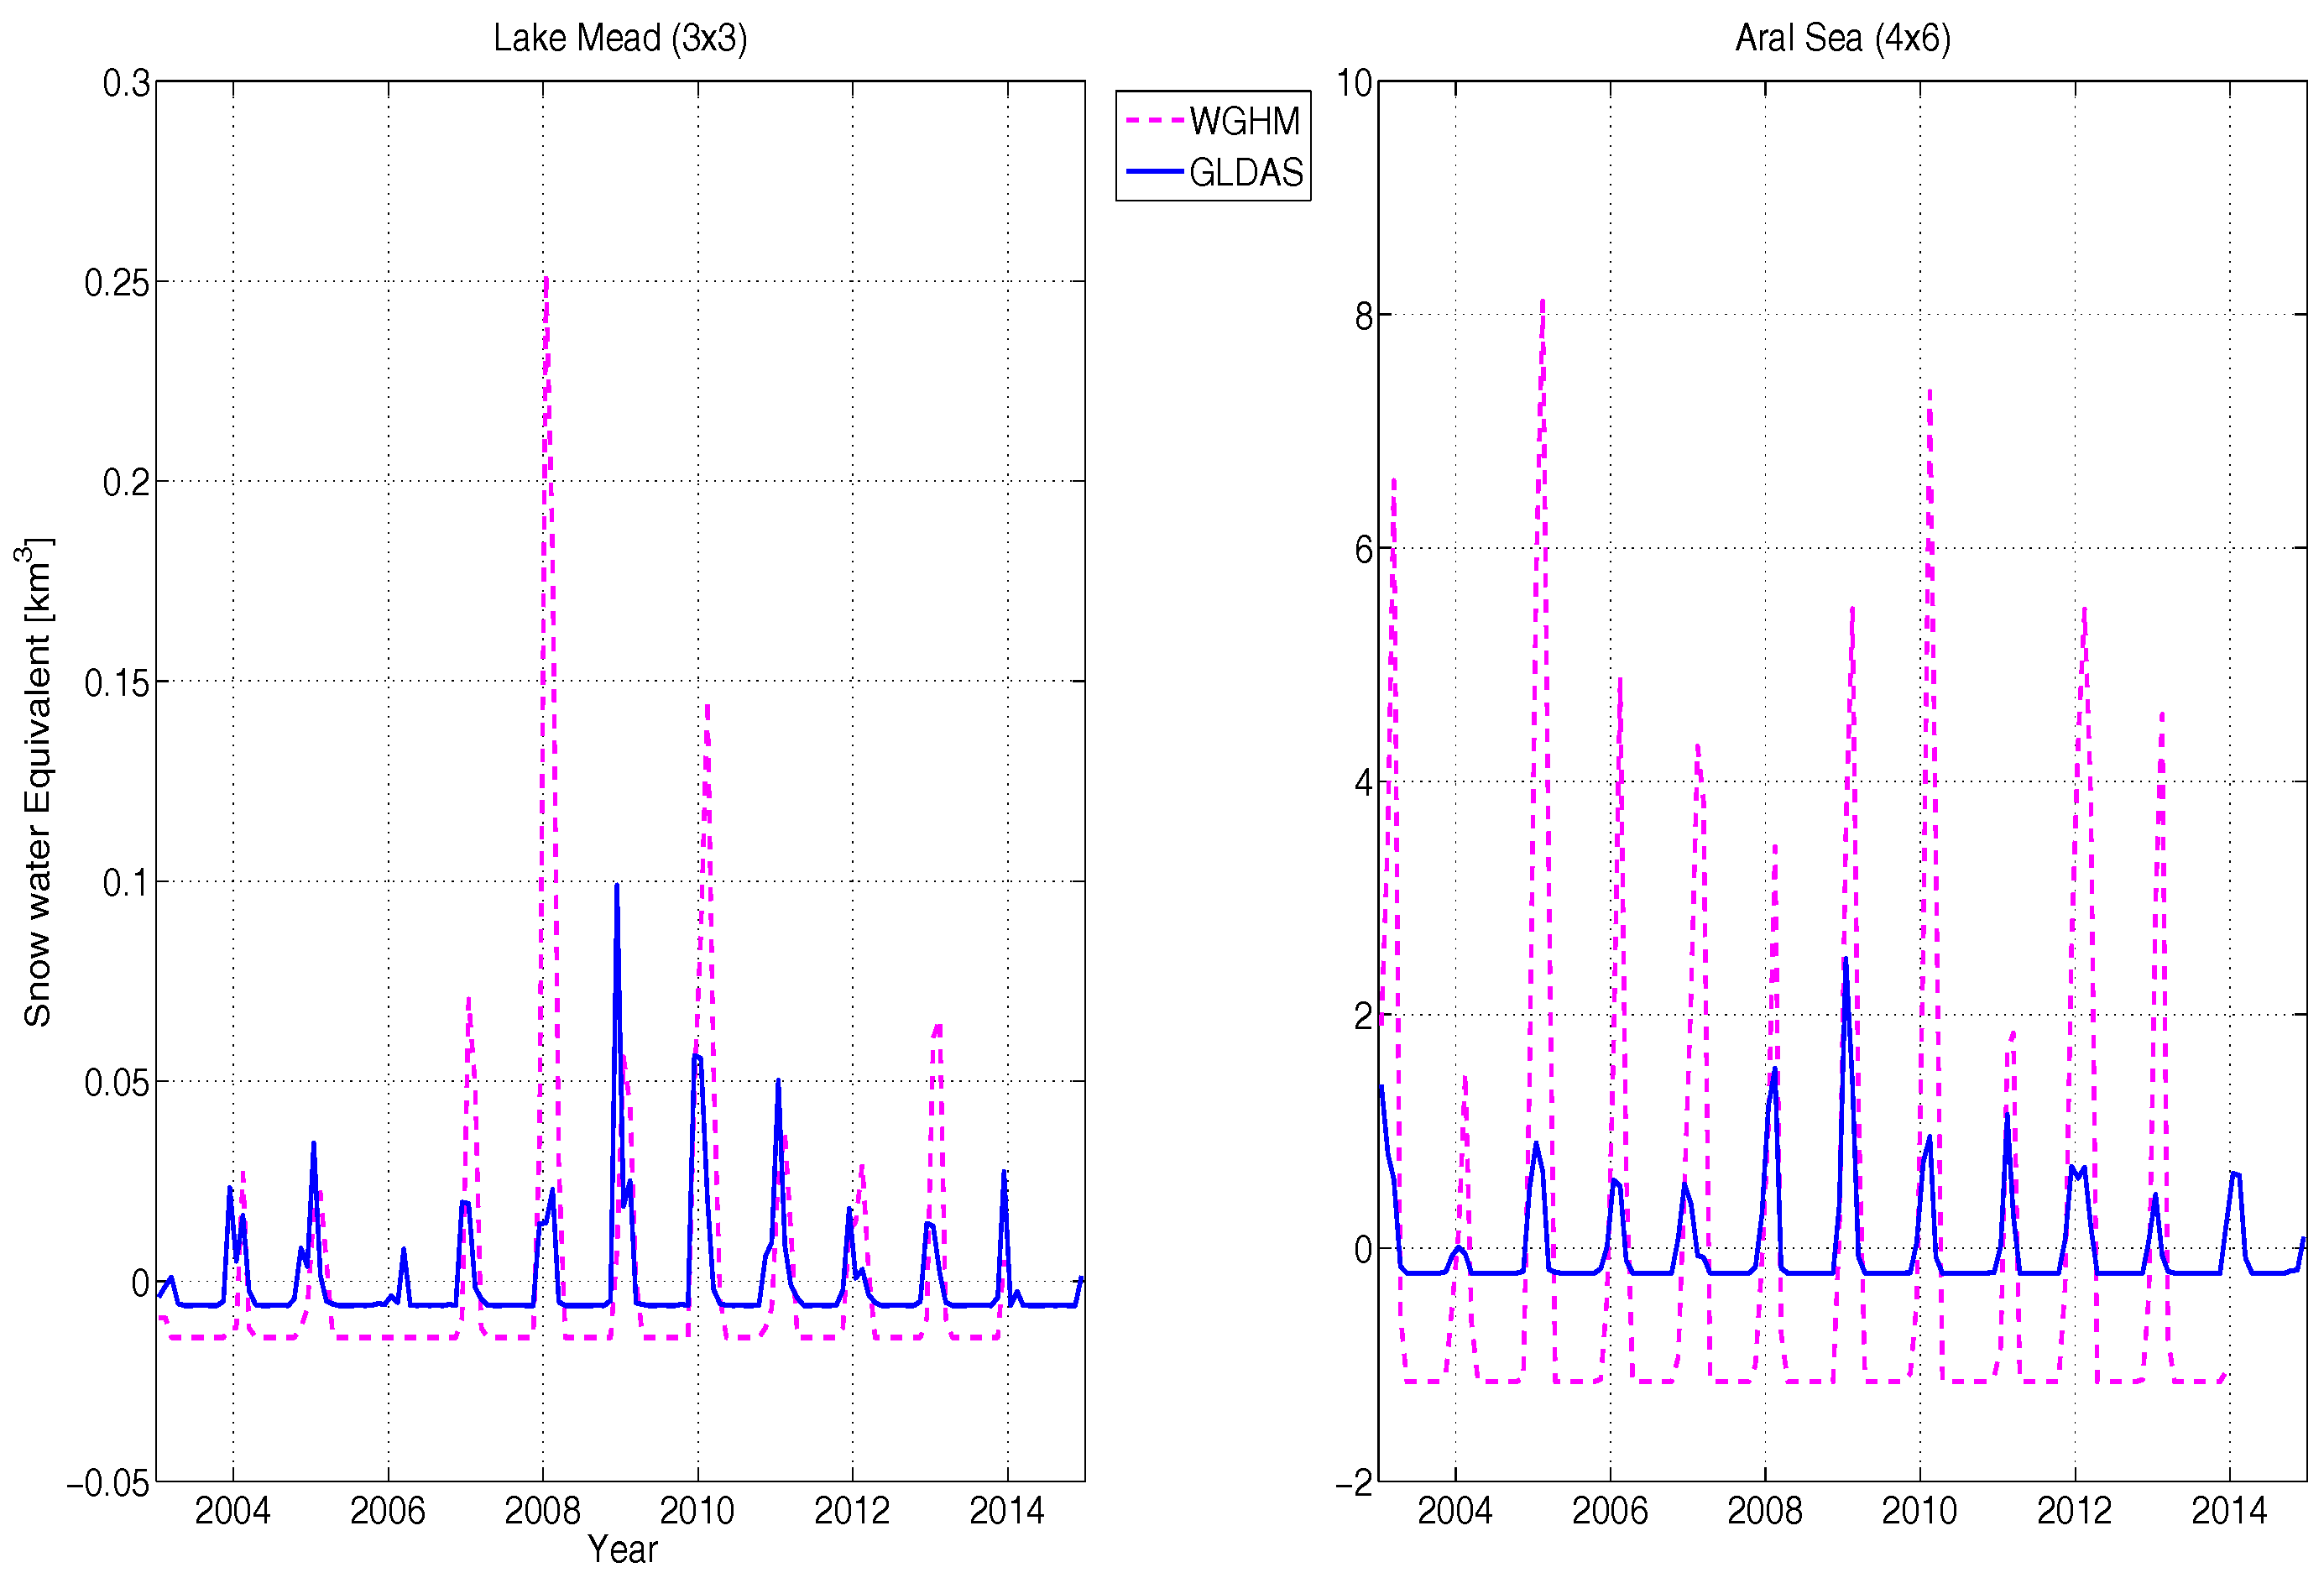
Task: Click the '6' tick on Aral Sea y-axis
Action: (1364, 550)
